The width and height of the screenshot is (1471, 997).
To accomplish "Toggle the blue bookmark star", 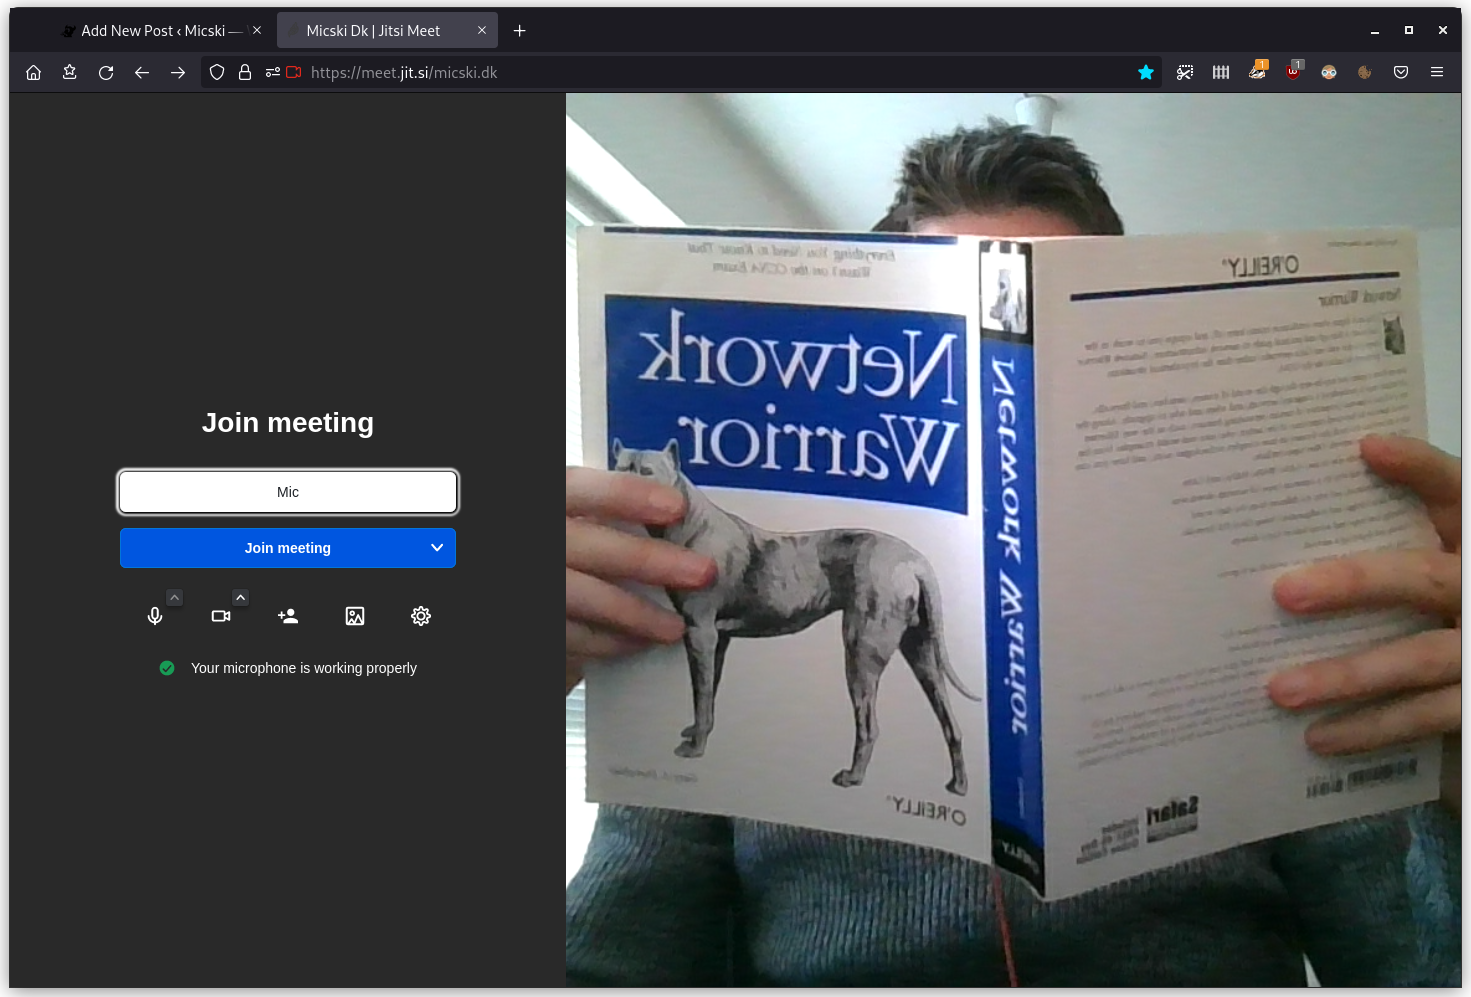I will click(x=1146, y=72).
